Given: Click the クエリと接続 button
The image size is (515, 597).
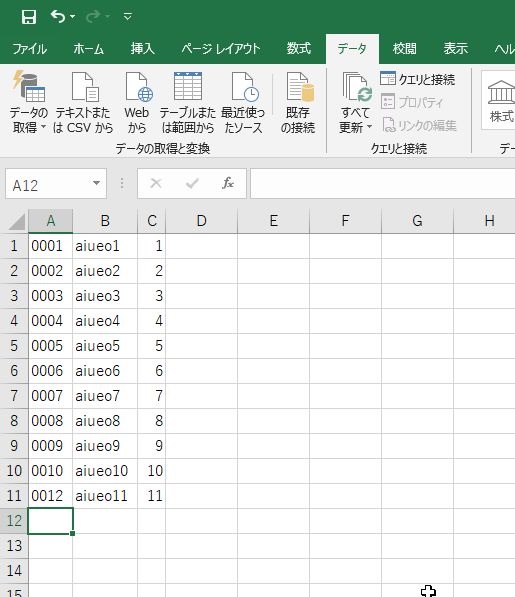Looking at the screenshot, I should tap(418, 79).
